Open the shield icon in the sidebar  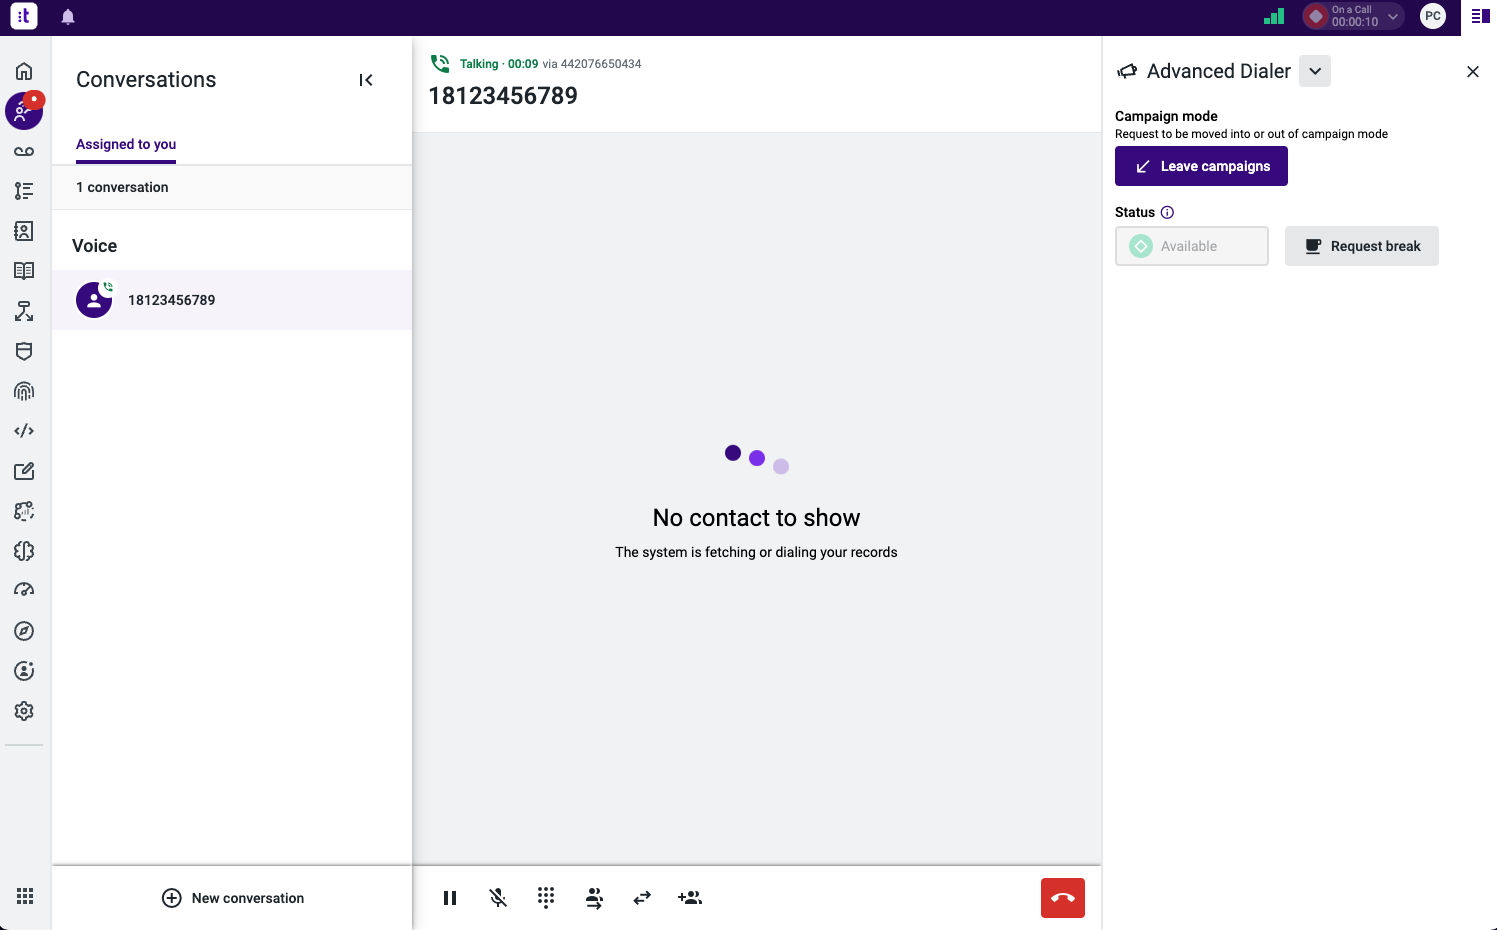tap(24, 351)
